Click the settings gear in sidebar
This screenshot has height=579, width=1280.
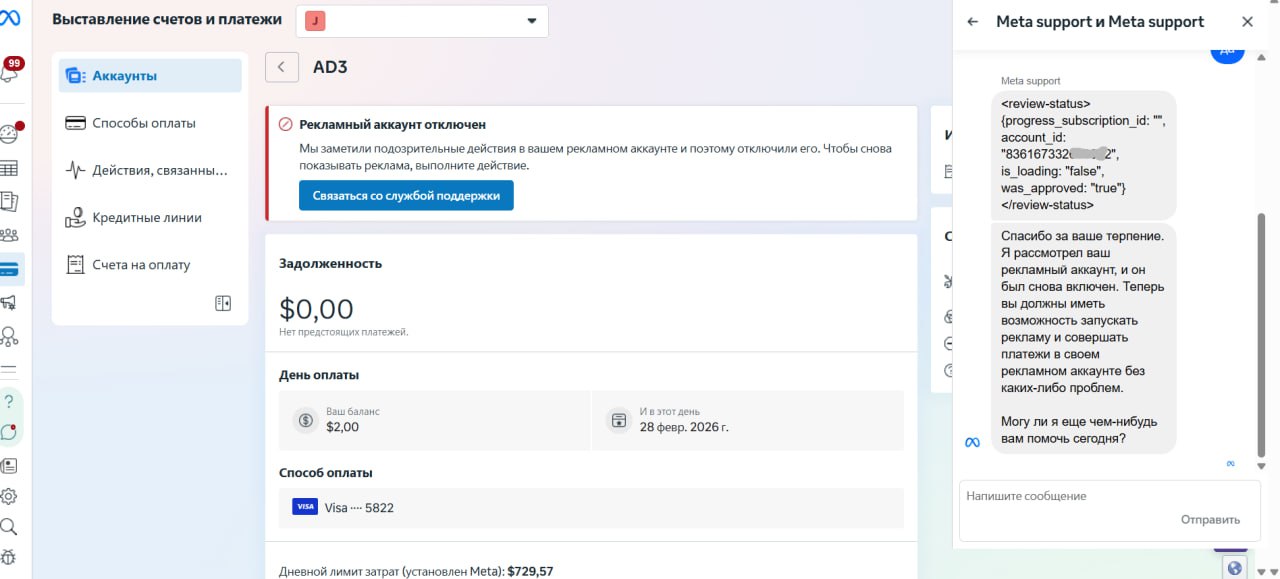pos(9,496)
